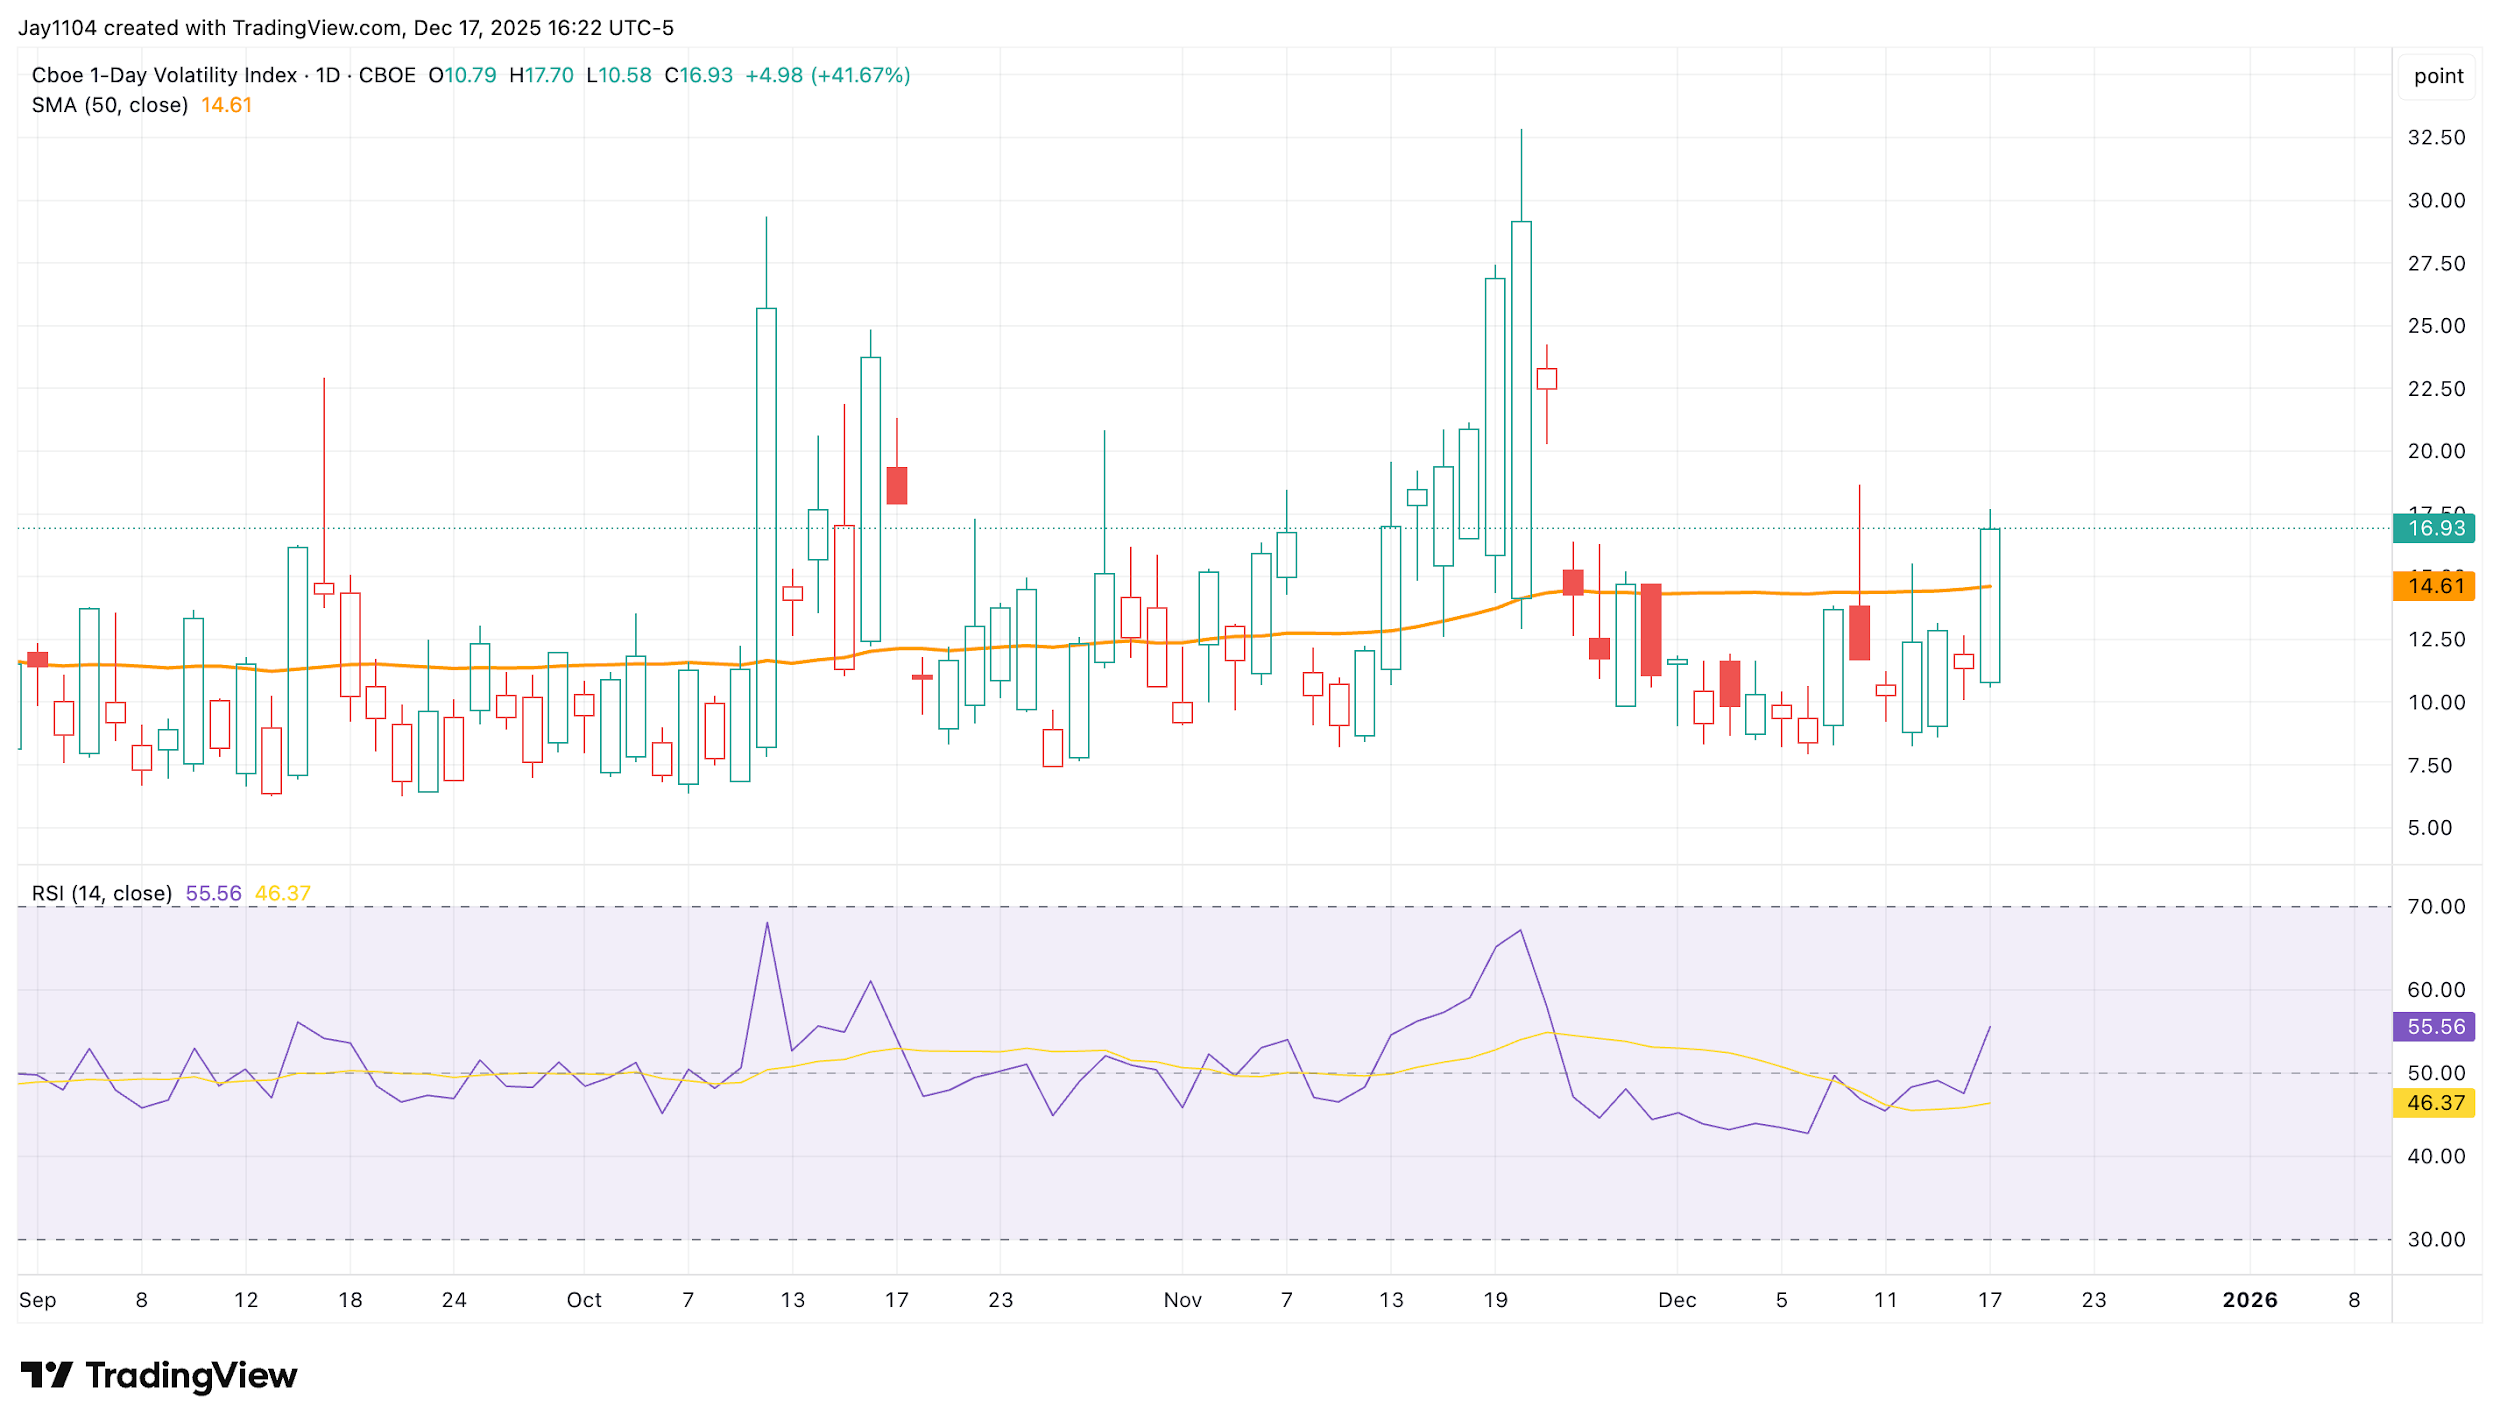Click the orange SMA value 14.61 in legend
The width and height of the screenshot is (2500, 1428).
pos(226,105)
